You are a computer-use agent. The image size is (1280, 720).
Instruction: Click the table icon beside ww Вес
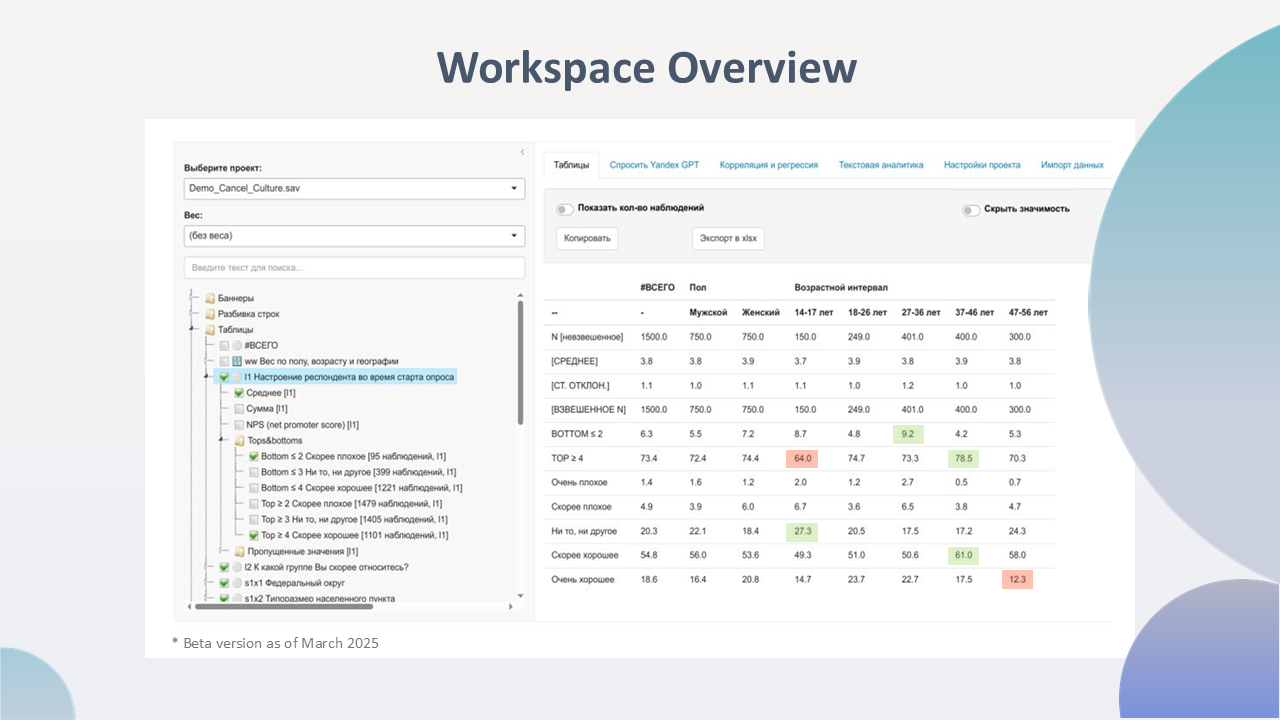(x=237, y=362)
